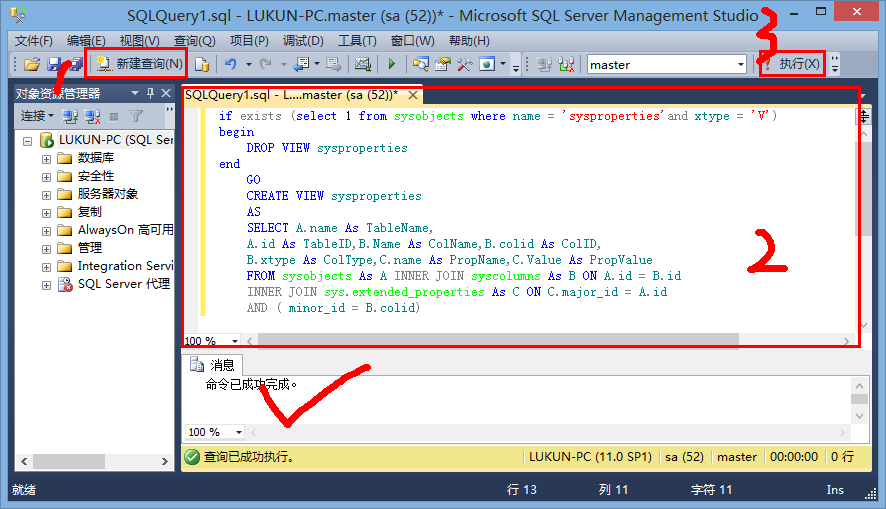Screen dimensions: 886x509
Task: Open the 工具(T) menu
Action: [x=357, y=41]
